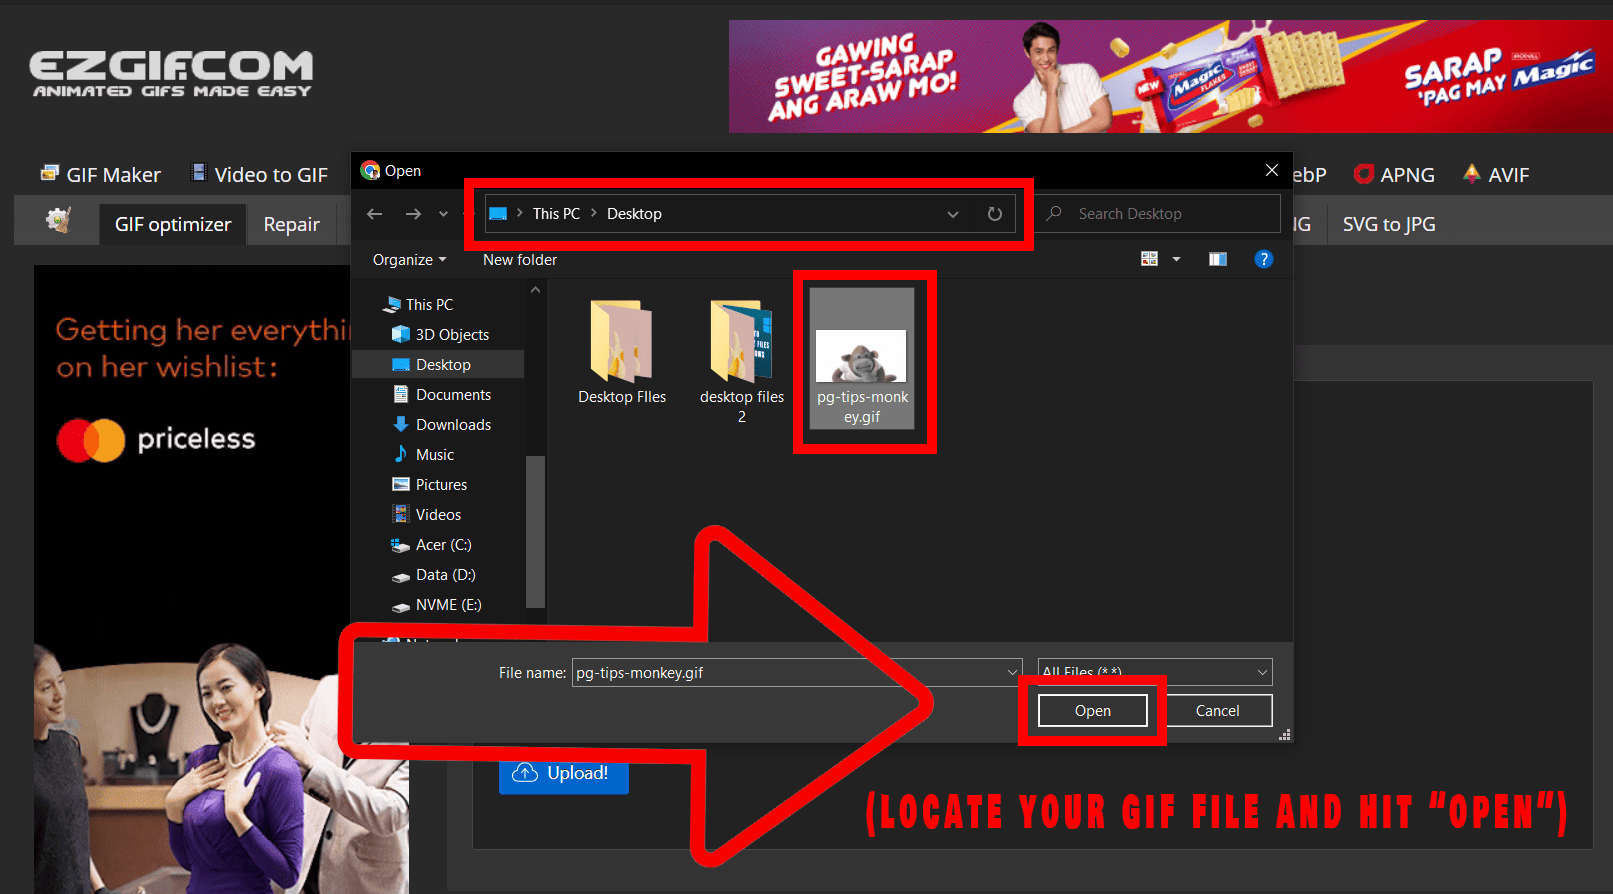This screenshot has width=1613, height=894.
Task: Expand the address bar previous locations dropdown
Action: [953, 214]
